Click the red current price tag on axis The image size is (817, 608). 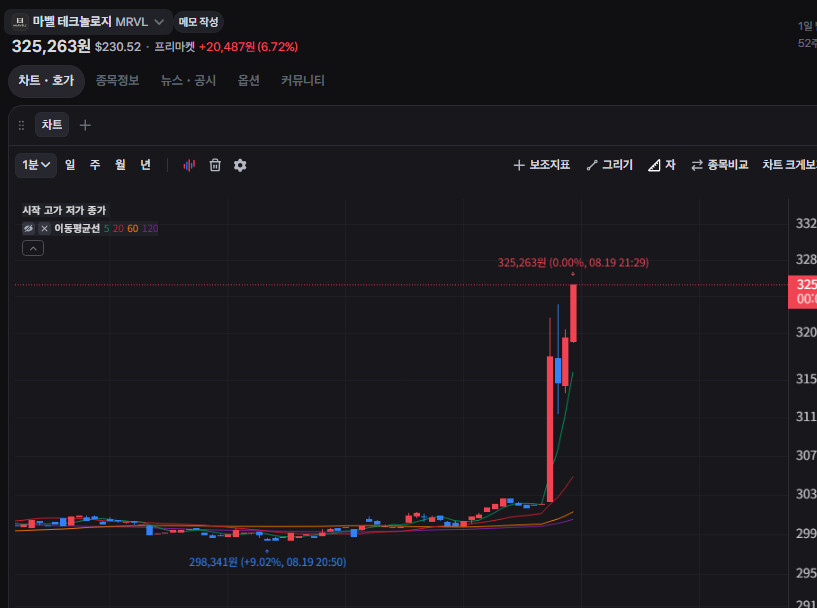coord(802,292)
